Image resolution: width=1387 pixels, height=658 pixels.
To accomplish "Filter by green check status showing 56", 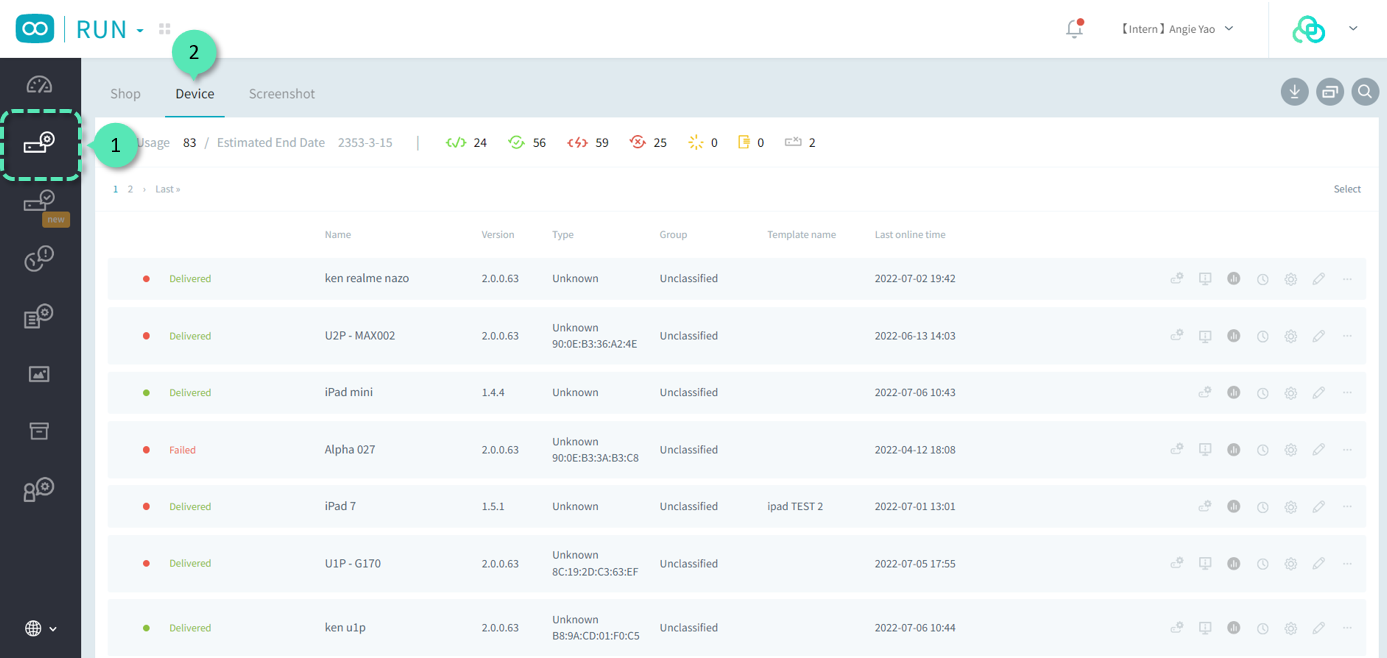I will tap(526, 143).
